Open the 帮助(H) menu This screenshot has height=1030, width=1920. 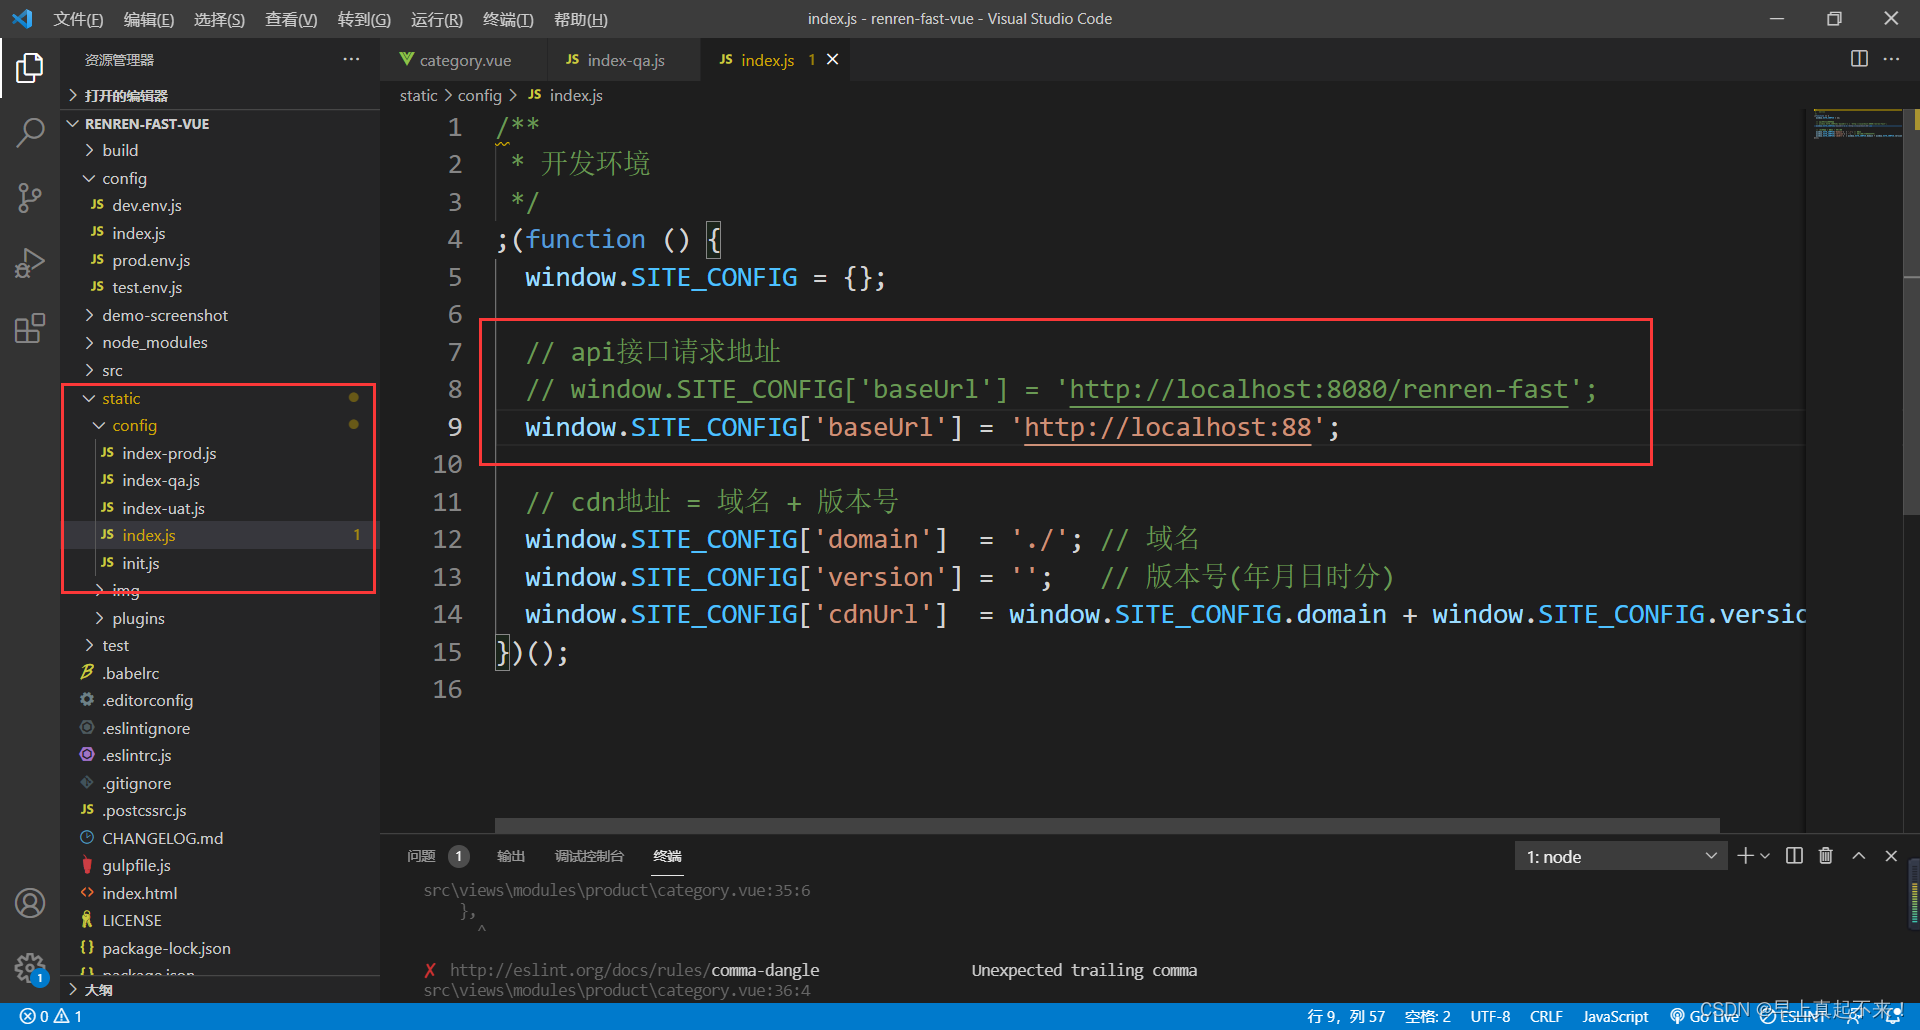coord(581,19)
